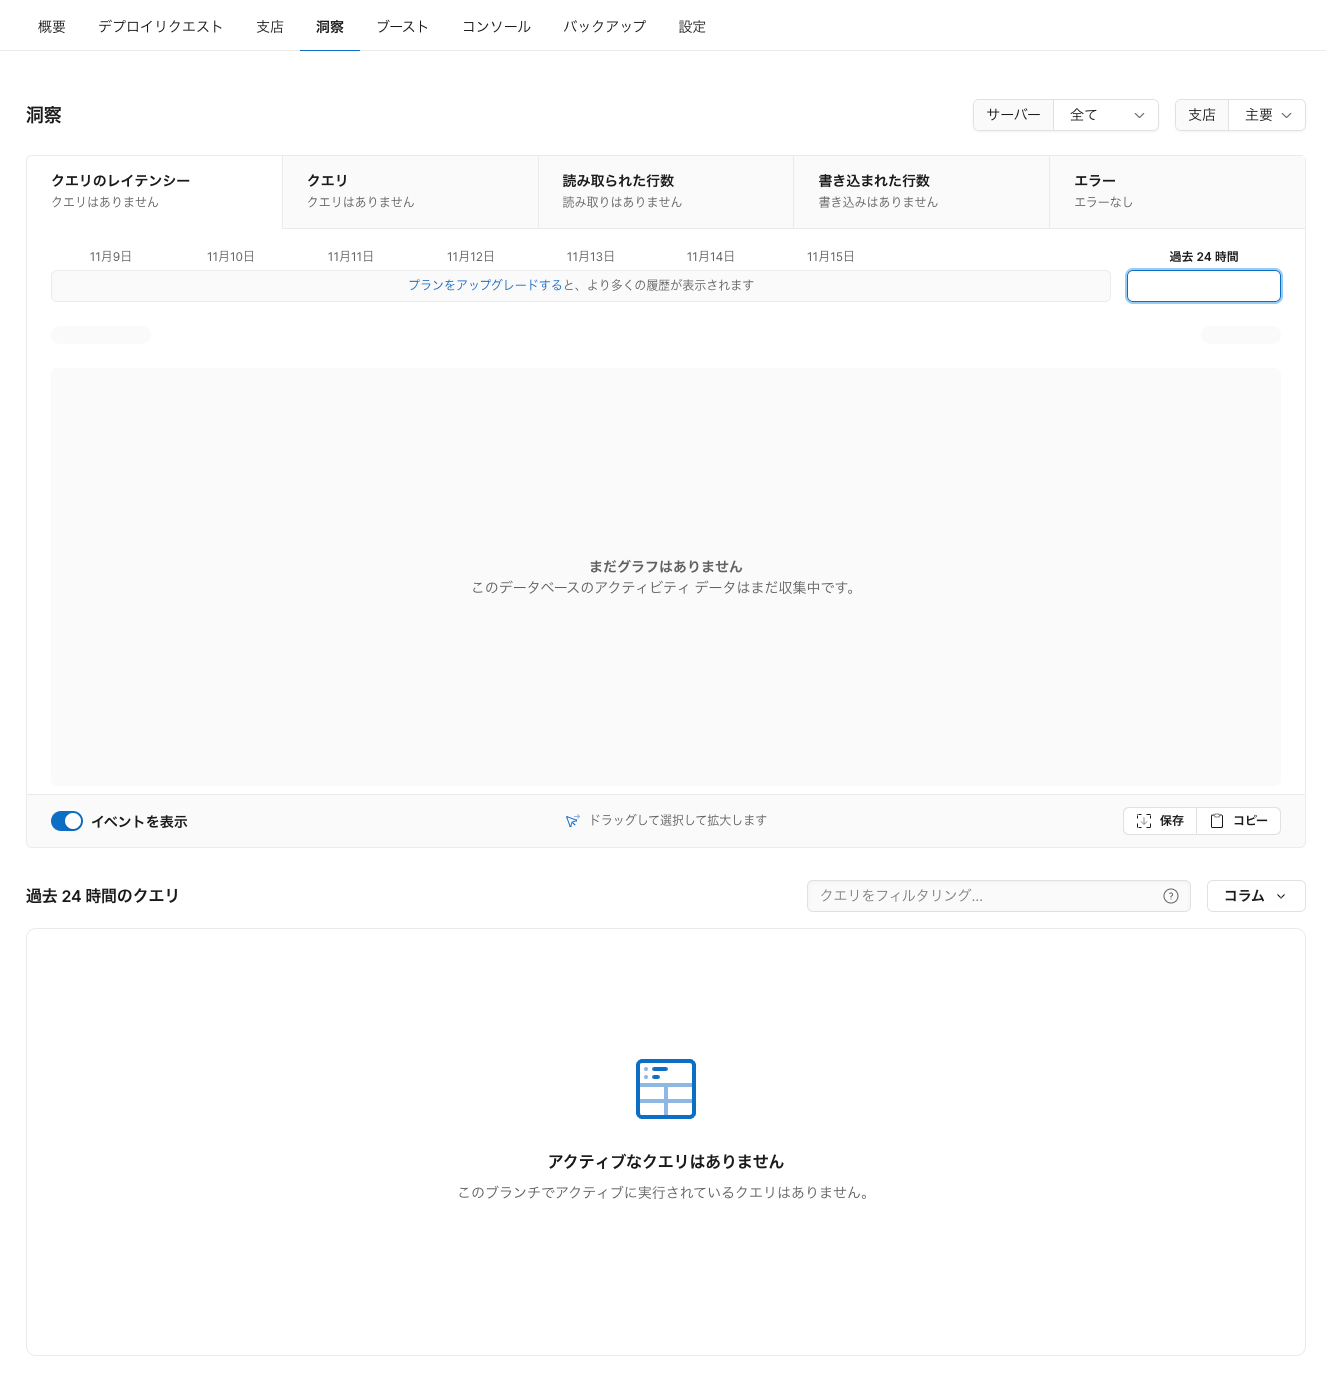
Task: Select the クエリ metric tab
Action: pos(410,192)
